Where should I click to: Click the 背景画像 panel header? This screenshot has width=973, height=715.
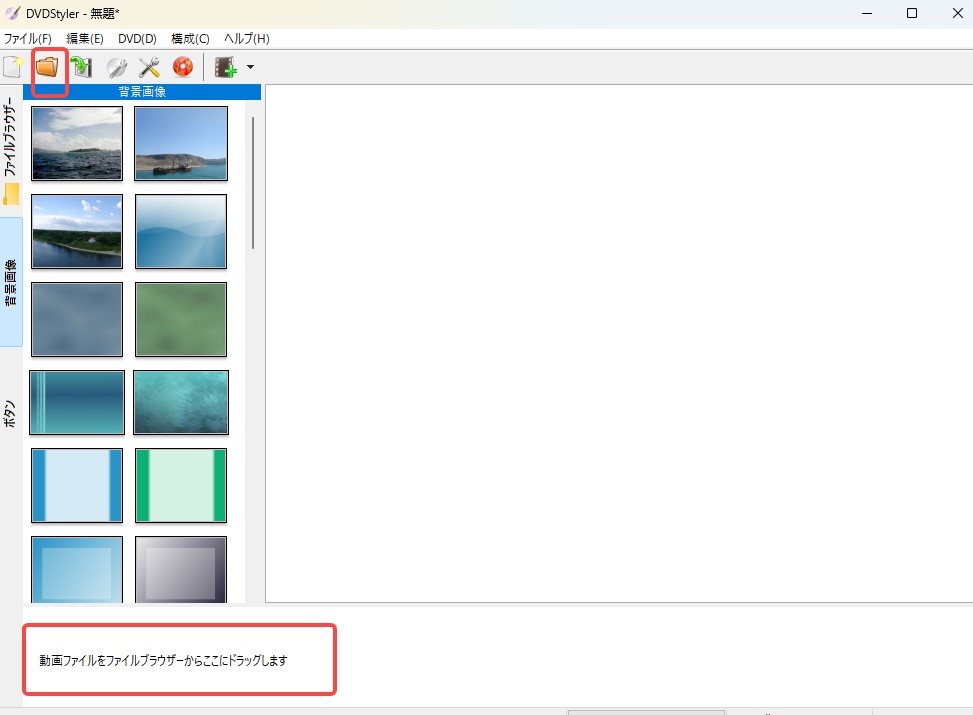[142, 92]
